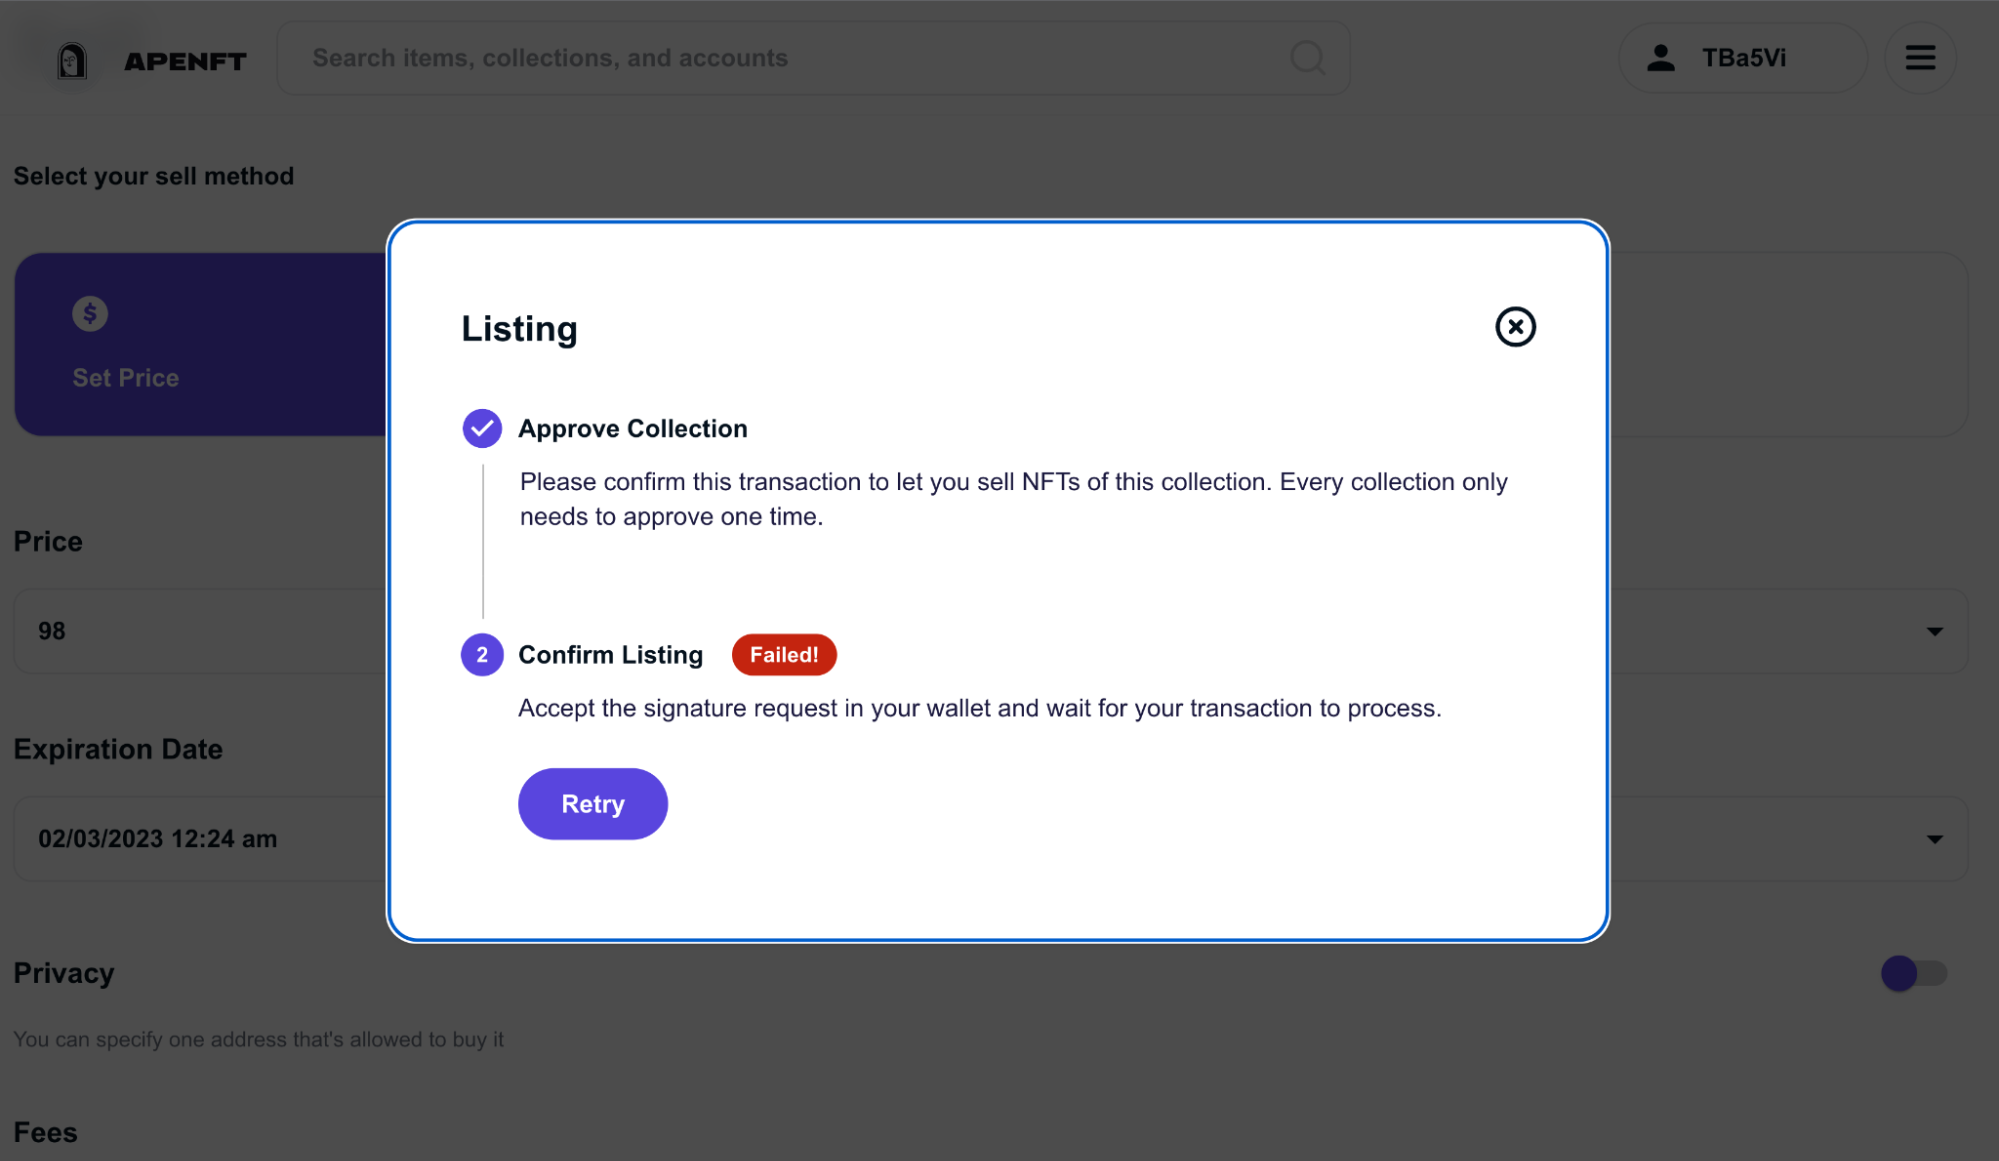Open the hamburger menu

[1920, 58]
